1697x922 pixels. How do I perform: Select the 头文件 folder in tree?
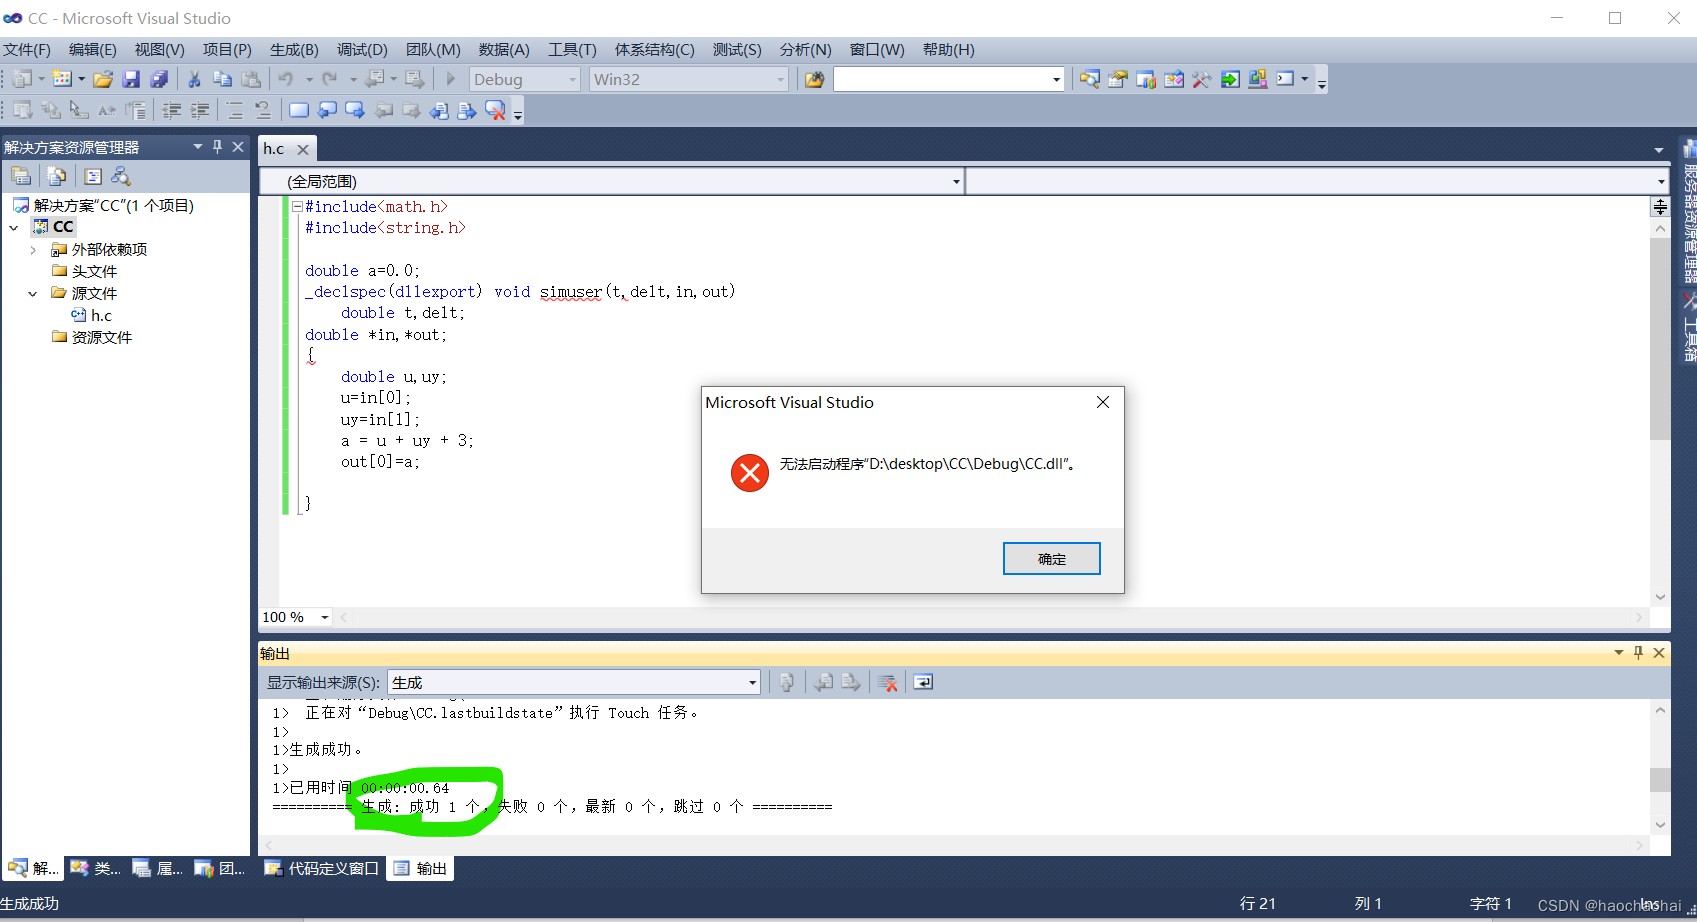point(85,271)
